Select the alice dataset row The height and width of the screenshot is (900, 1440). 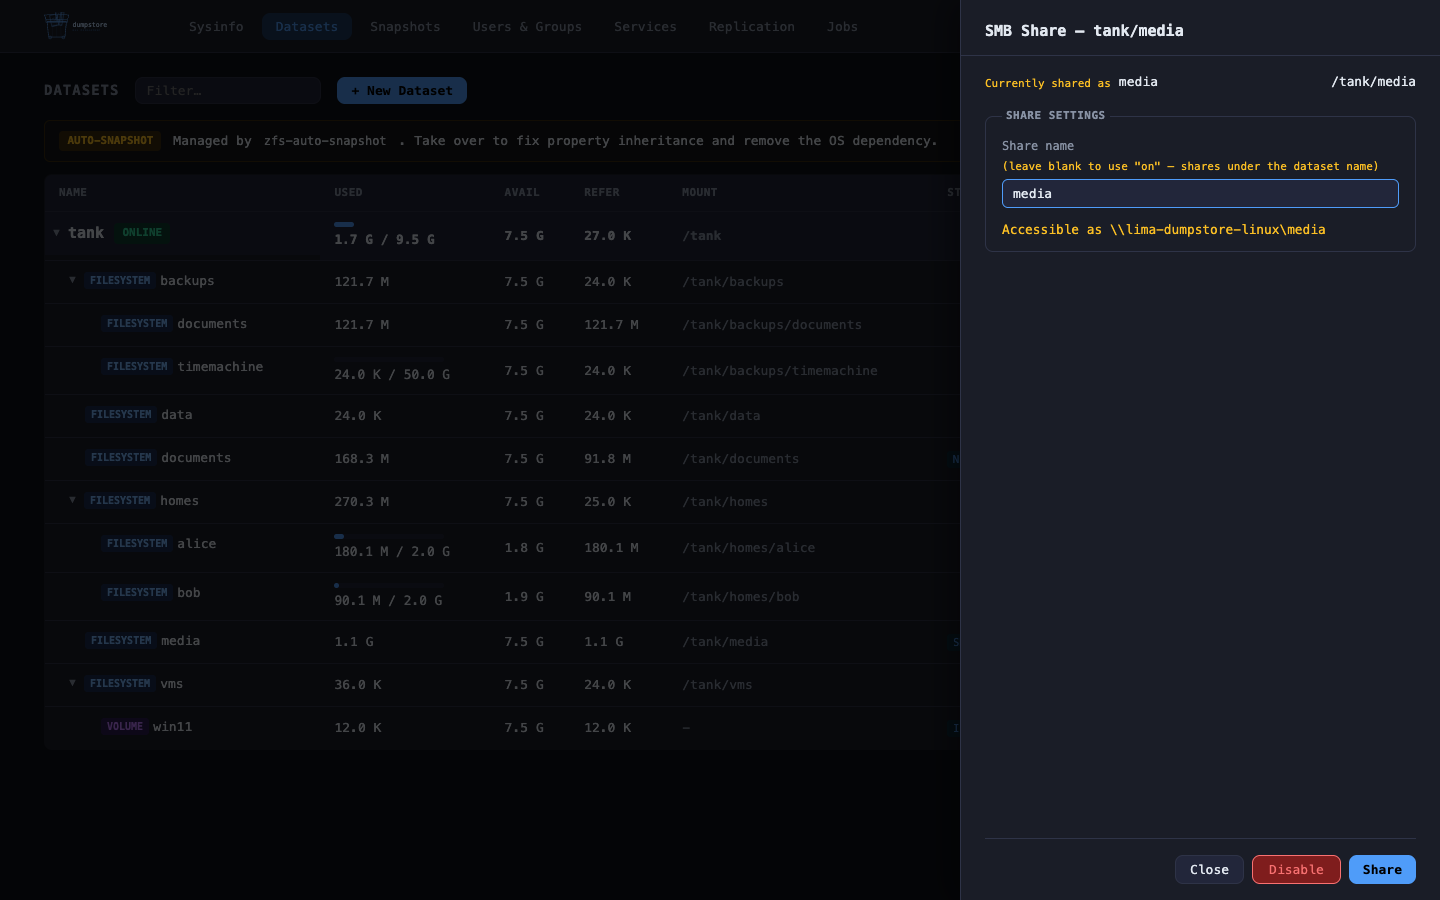point(502,548)
